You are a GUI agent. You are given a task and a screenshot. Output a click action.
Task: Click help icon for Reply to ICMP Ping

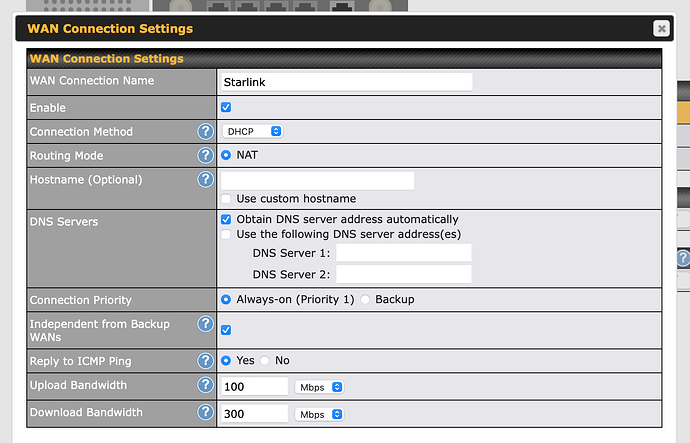[x=205, y=360]
